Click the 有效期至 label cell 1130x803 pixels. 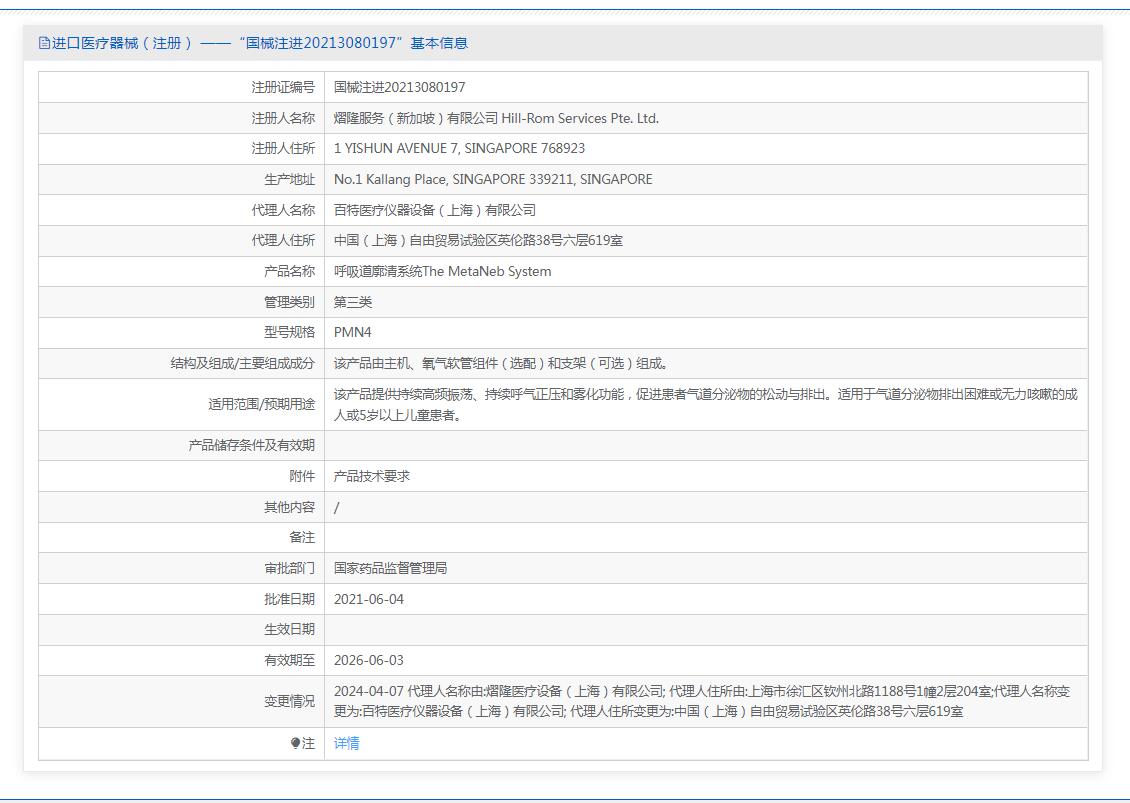pyautogui.click(x=182, y=660)
